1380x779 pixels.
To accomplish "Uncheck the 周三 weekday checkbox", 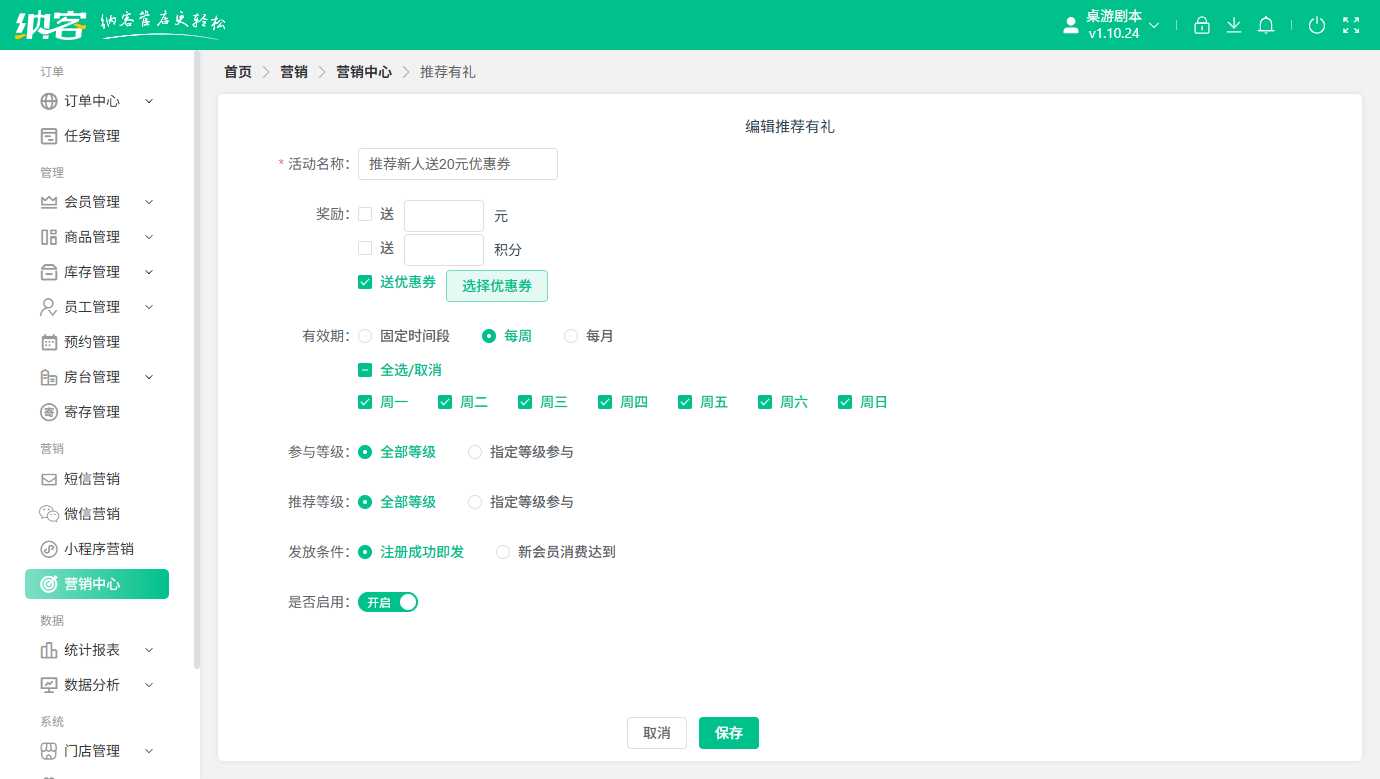I will pos(525,401).
